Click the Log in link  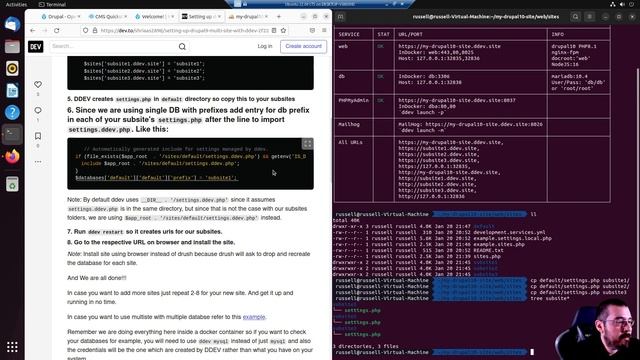(265, 47)
